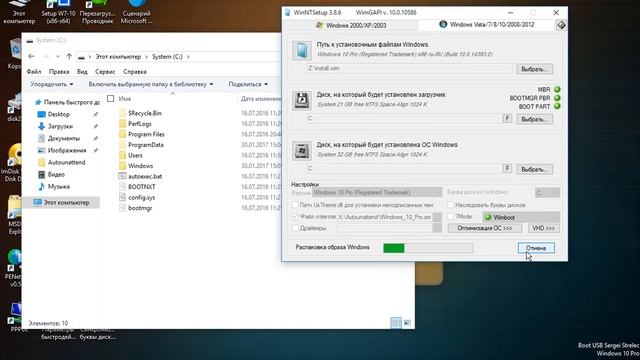Enable the Патч UxTheme.dll checkbox

295,205
